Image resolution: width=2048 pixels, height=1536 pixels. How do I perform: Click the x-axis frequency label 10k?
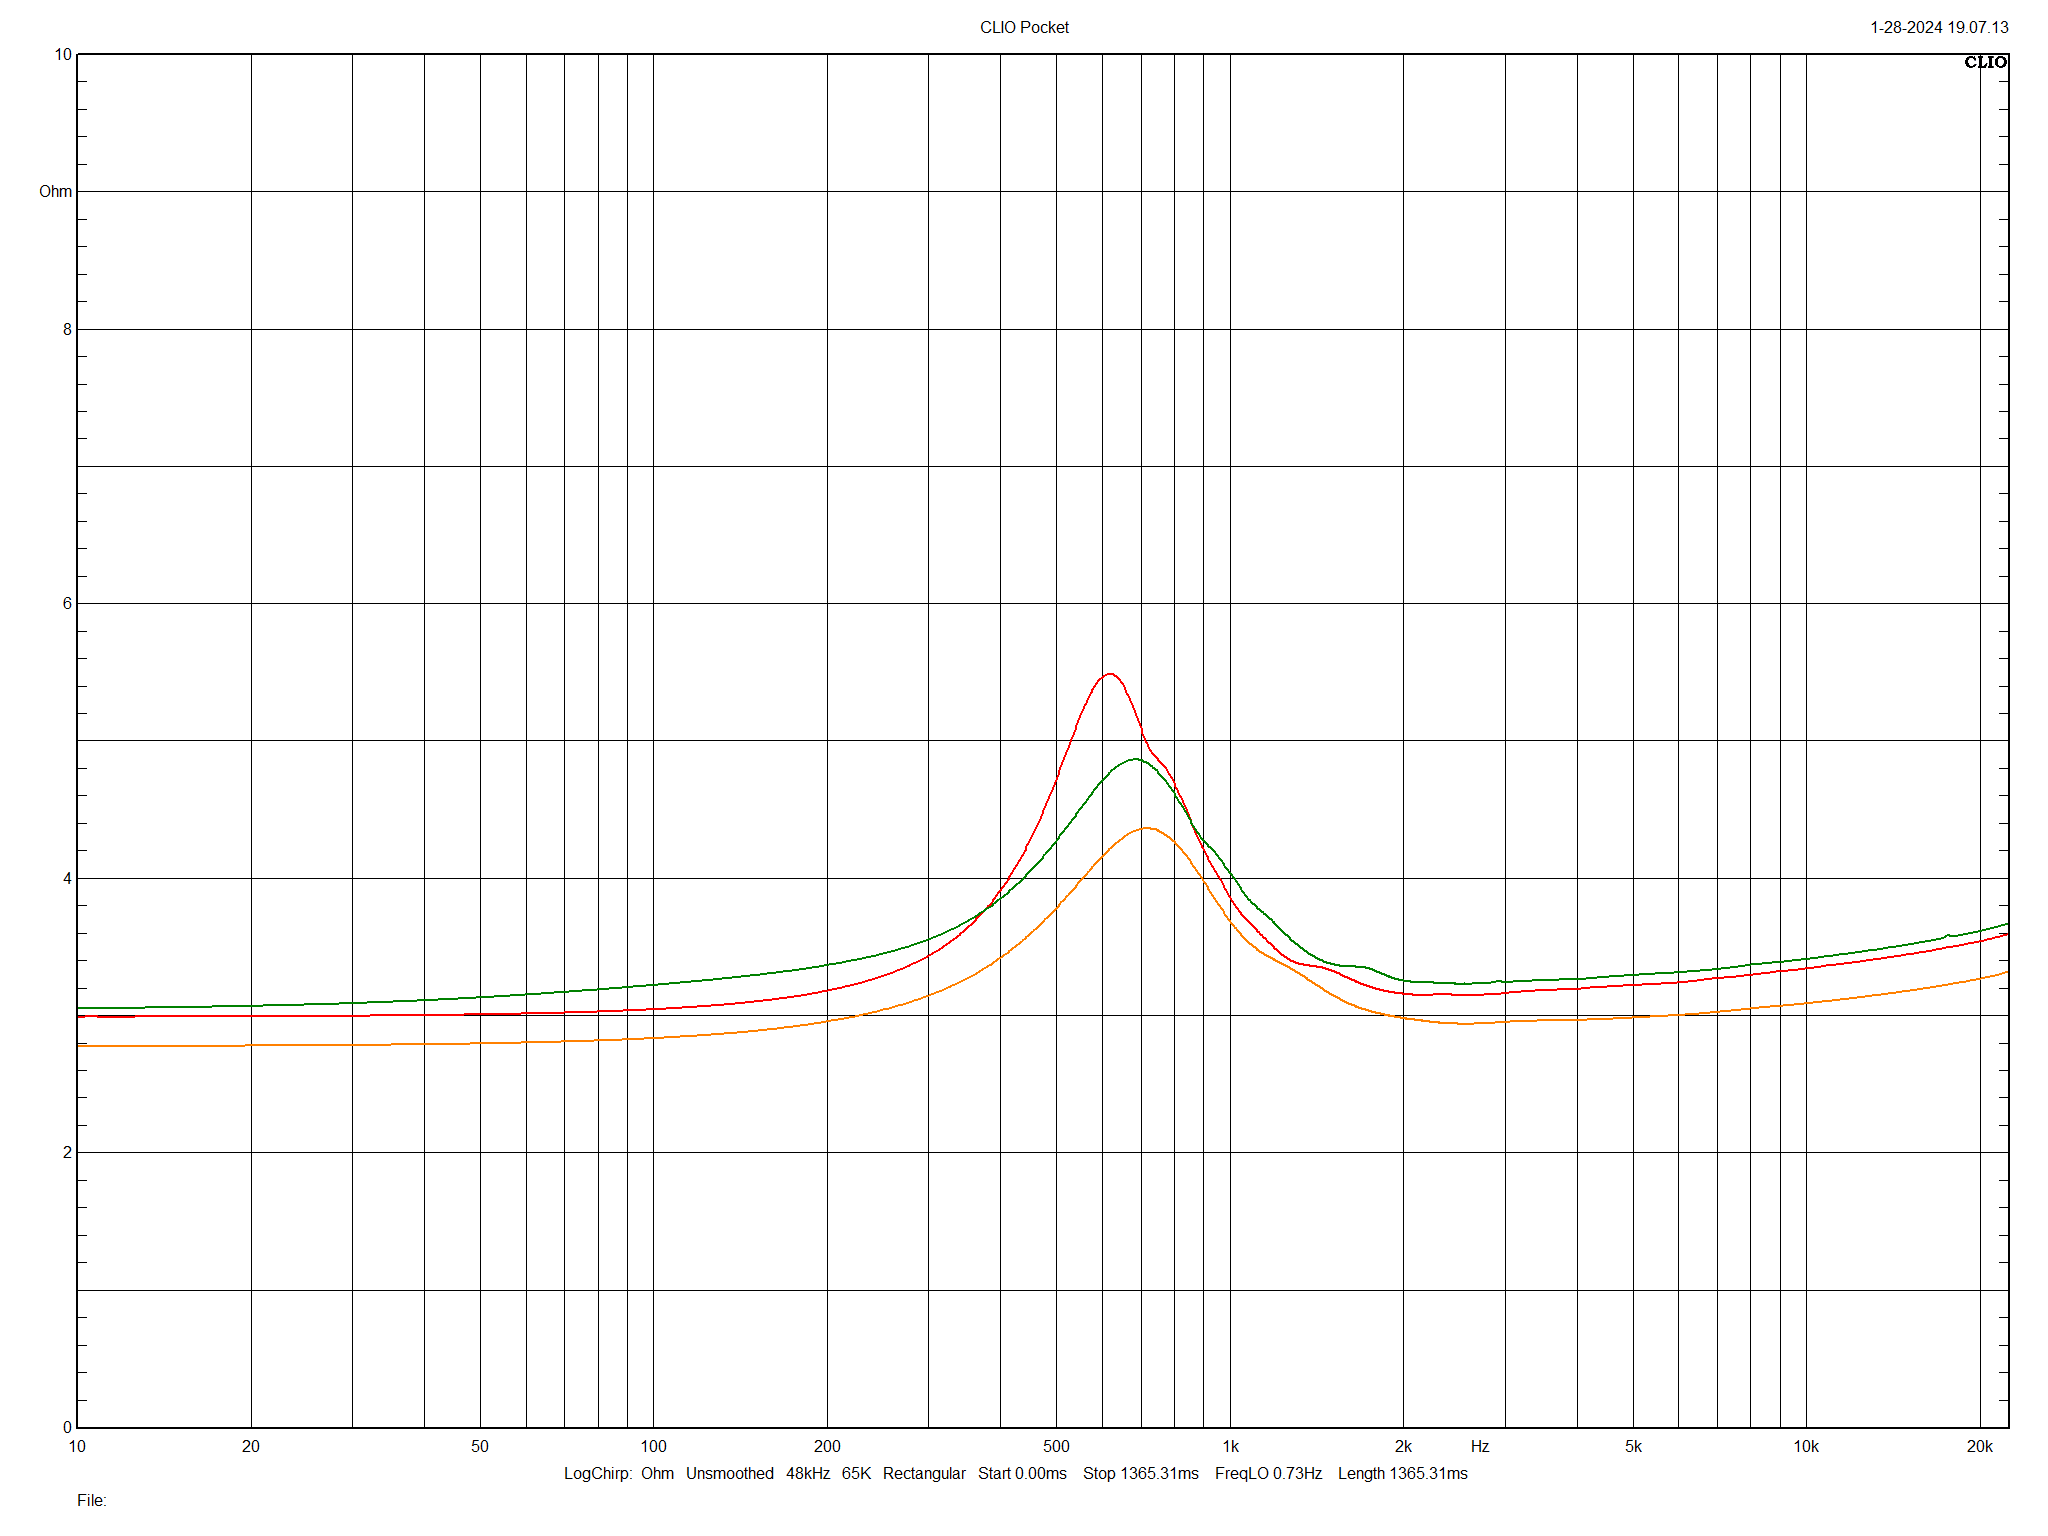click(x=1806, y=1446)
